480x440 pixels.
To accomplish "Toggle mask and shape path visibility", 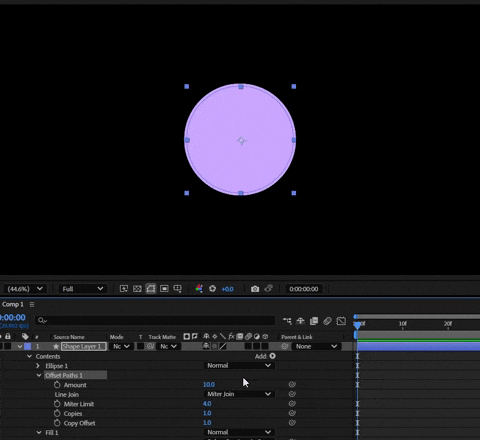I will (151, 289).
